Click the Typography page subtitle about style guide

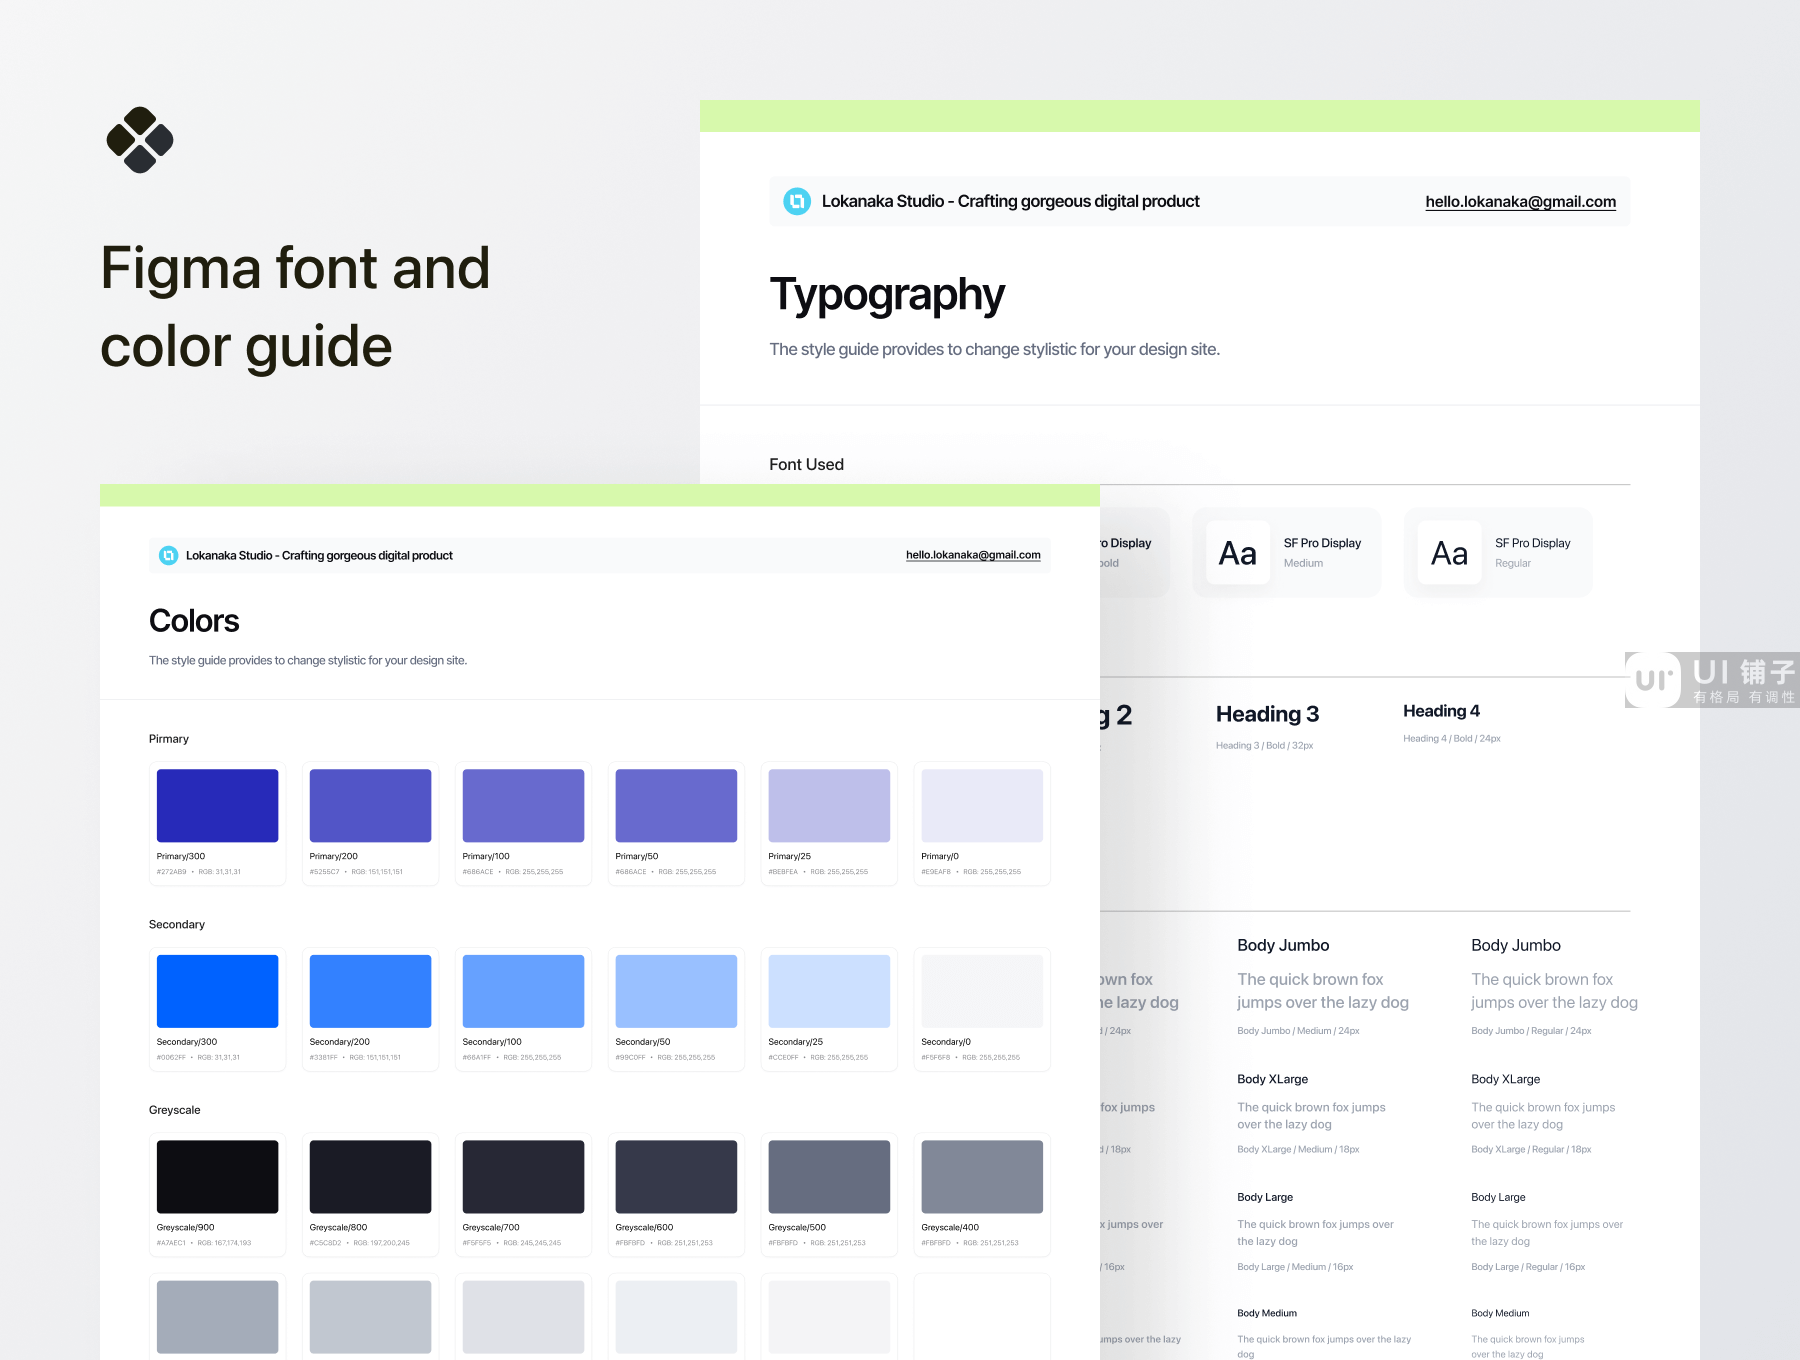point(994,349)
